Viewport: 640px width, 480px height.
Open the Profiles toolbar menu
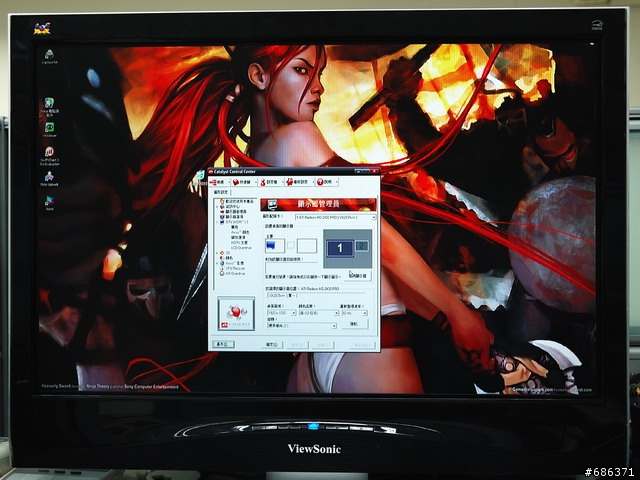coord(269,182)
